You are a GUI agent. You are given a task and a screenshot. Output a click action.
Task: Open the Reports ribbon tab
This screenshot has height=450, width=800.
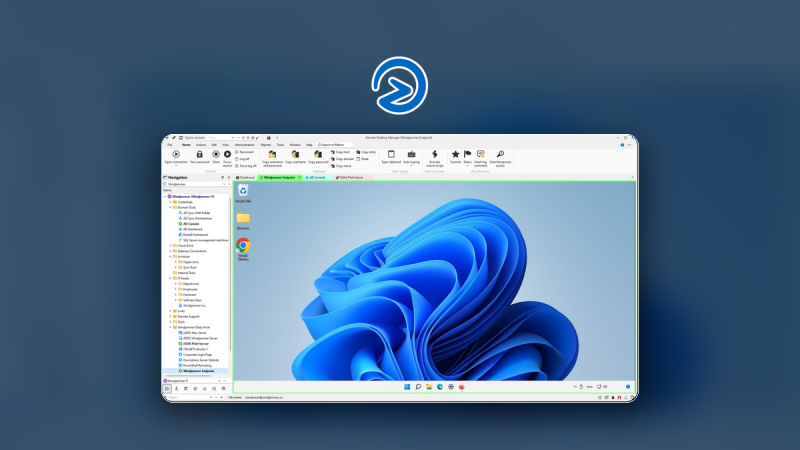(x=266, y=145)
